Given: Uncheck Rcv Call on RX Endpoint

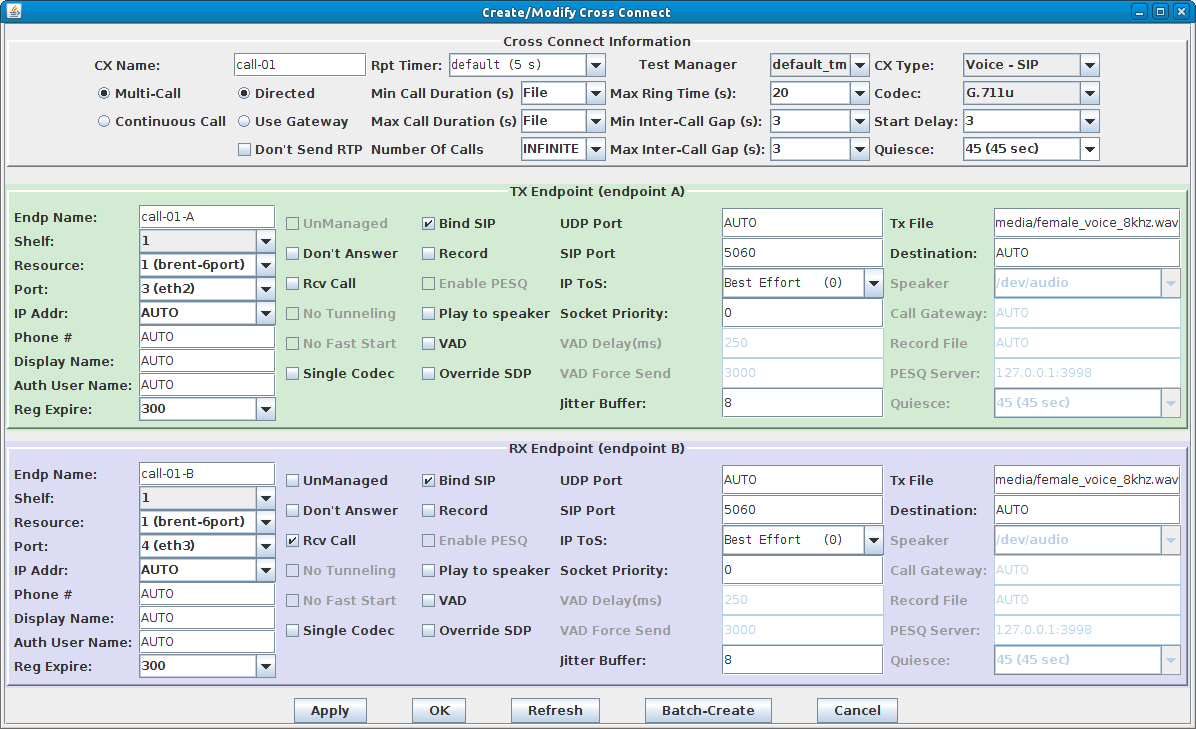Looking at the screenshot, I should tap(292, 541).
